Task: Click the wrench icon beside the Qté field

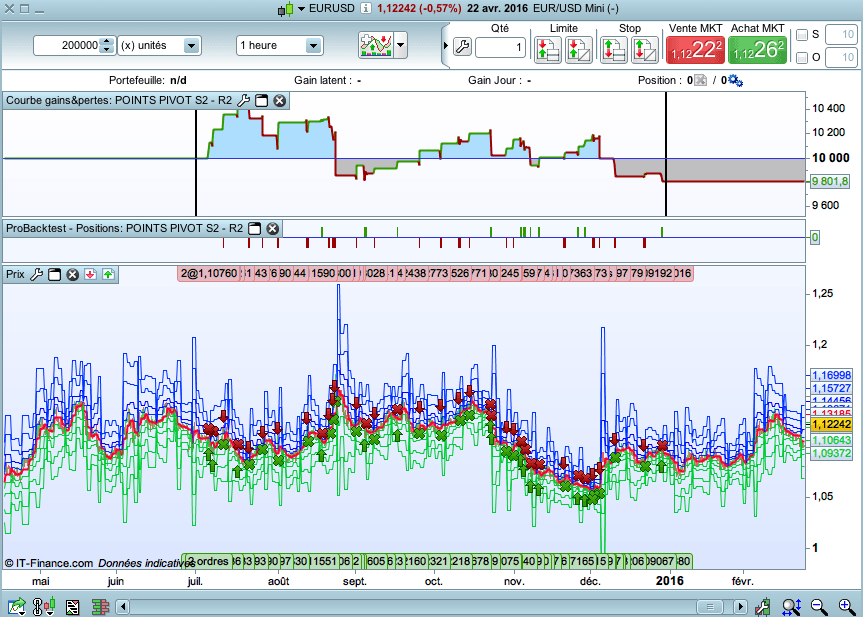Action: point(462,47)
